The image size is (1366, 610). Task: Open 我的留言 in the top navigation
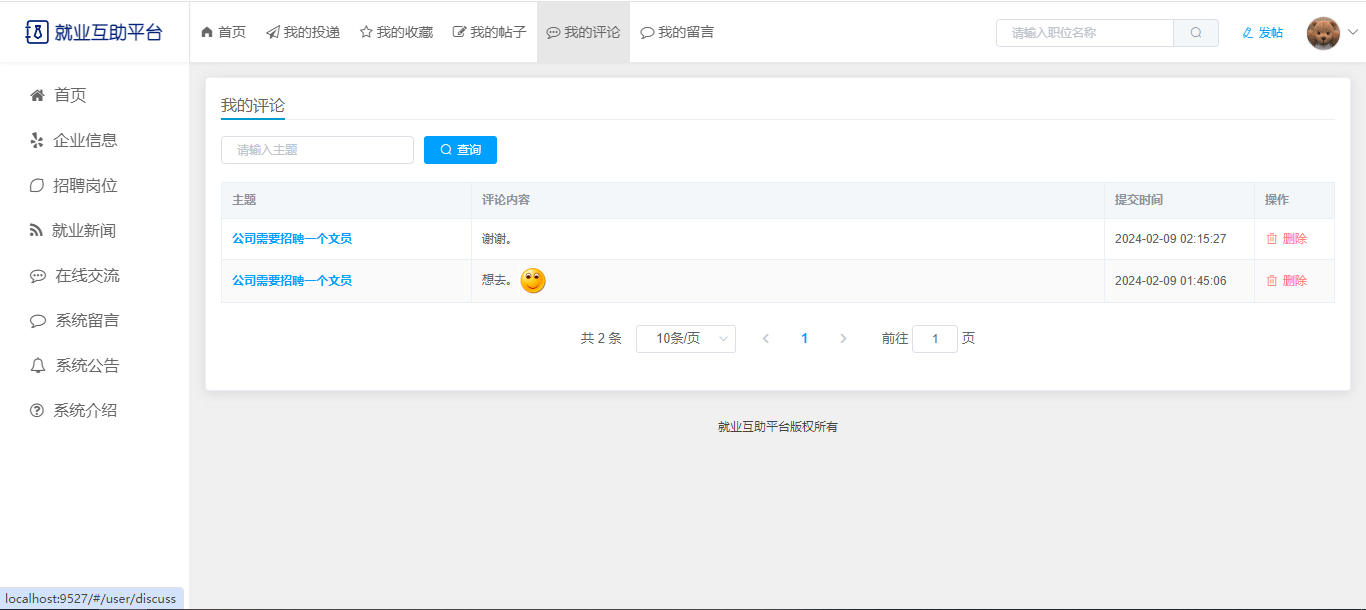[x=677, y=32]
